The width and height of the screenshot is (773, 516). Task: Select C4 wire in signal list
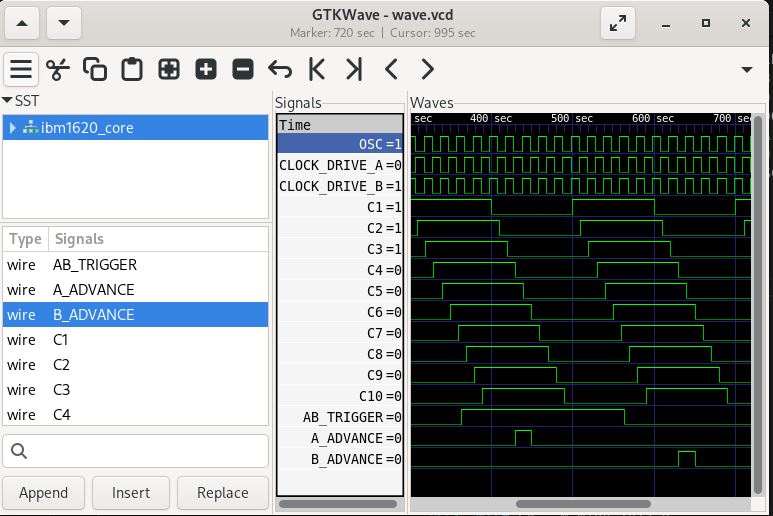(x=136, y=414)
